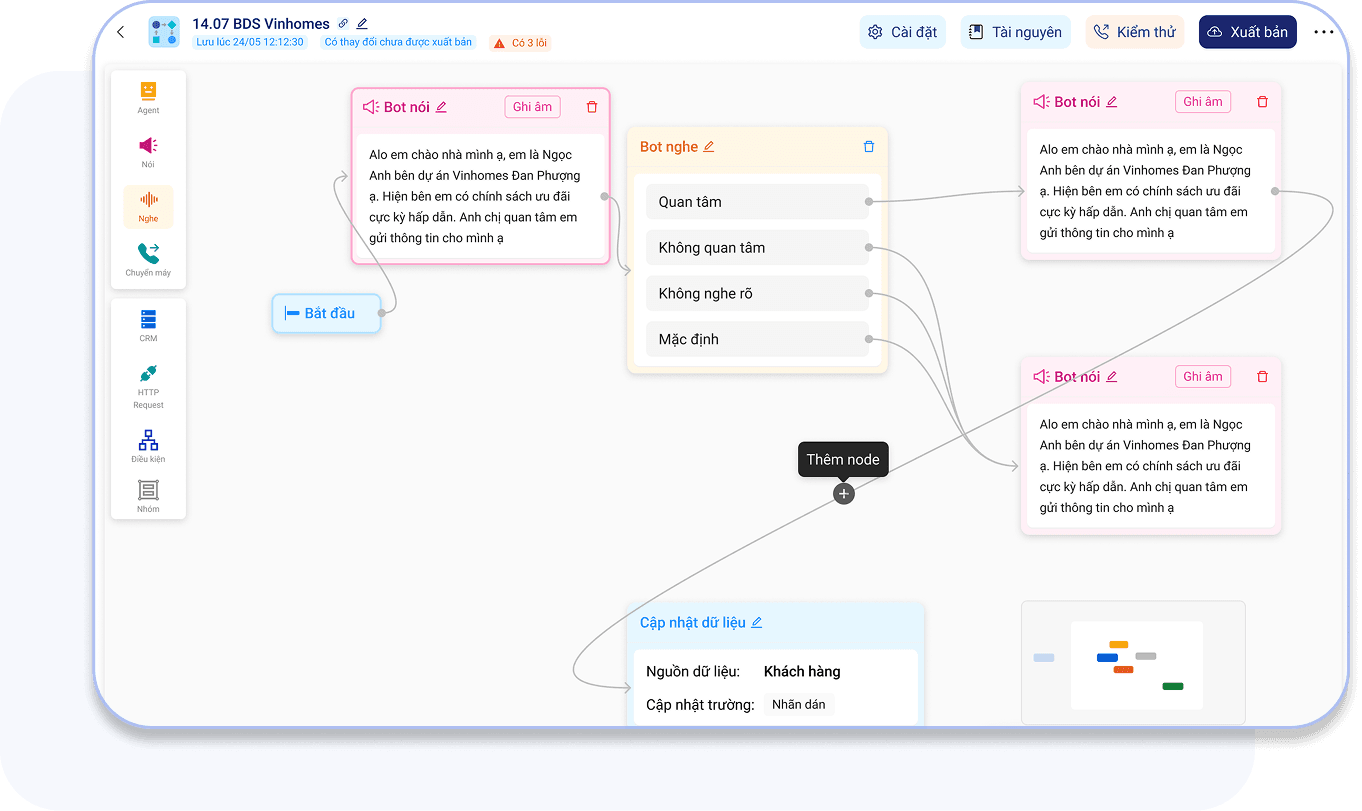Click the minimap thumbnail overview

1133,662
